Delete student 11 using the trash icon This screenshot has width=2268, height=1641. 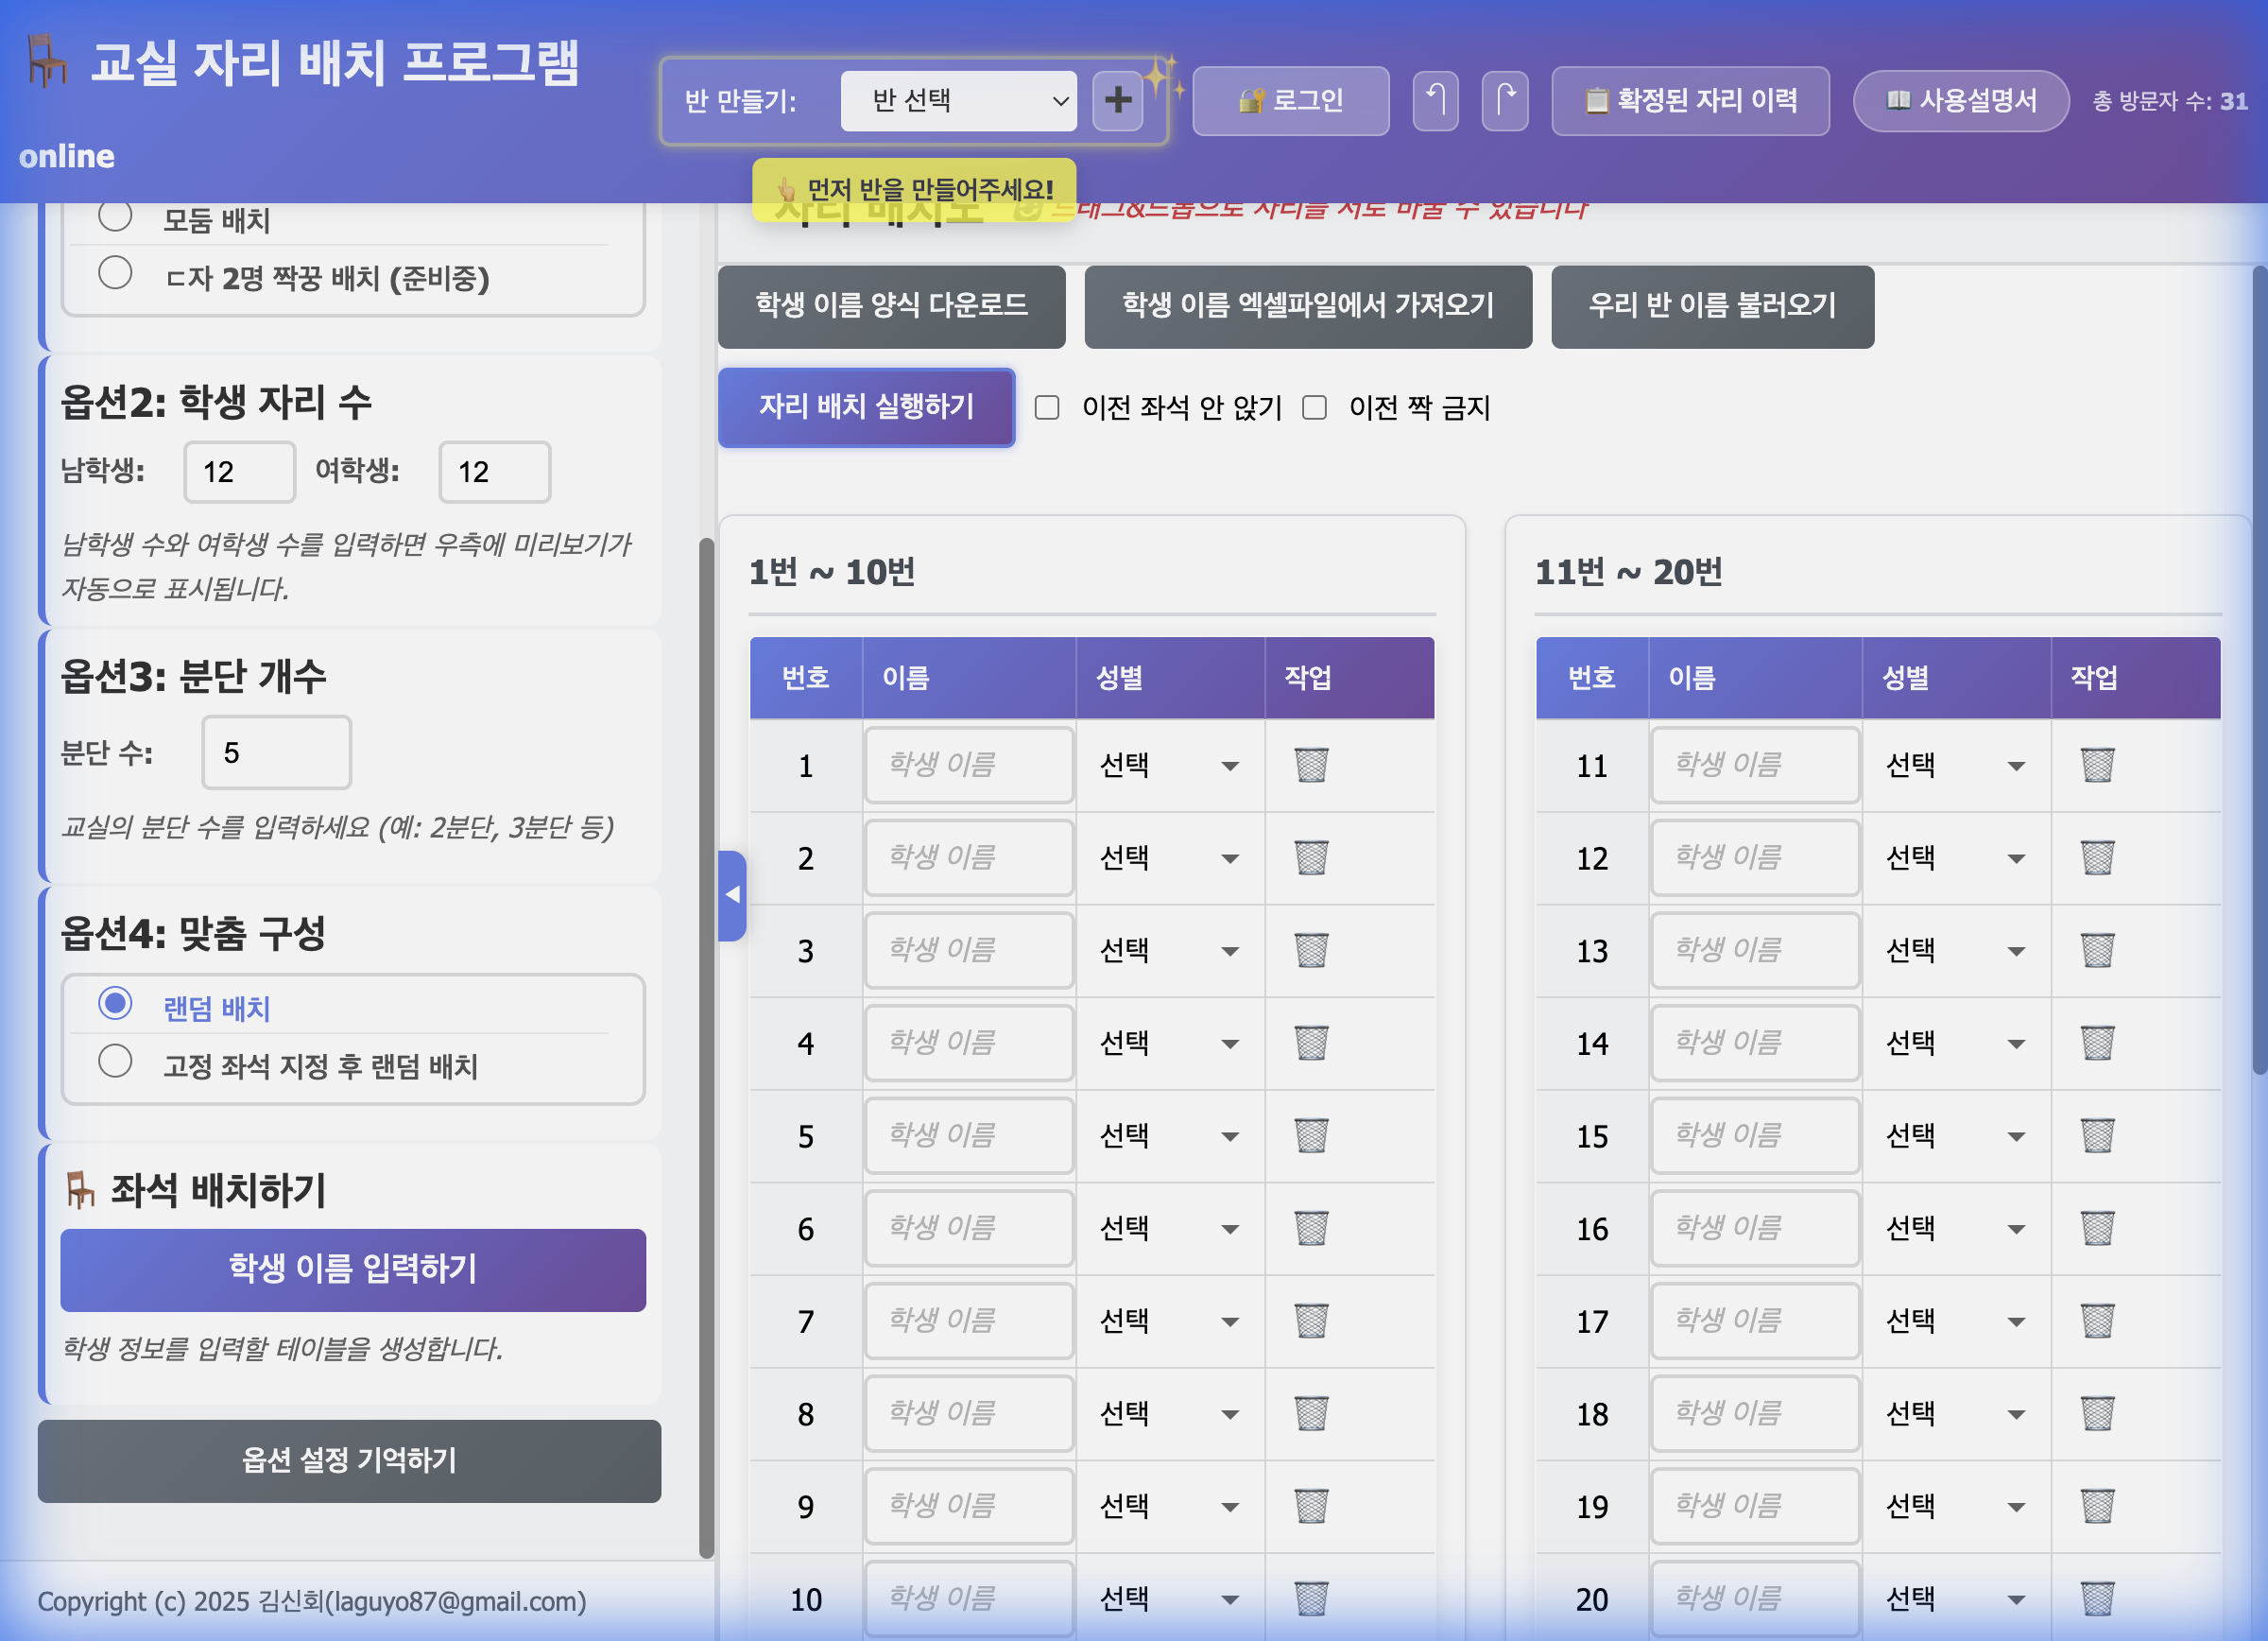2096,765
